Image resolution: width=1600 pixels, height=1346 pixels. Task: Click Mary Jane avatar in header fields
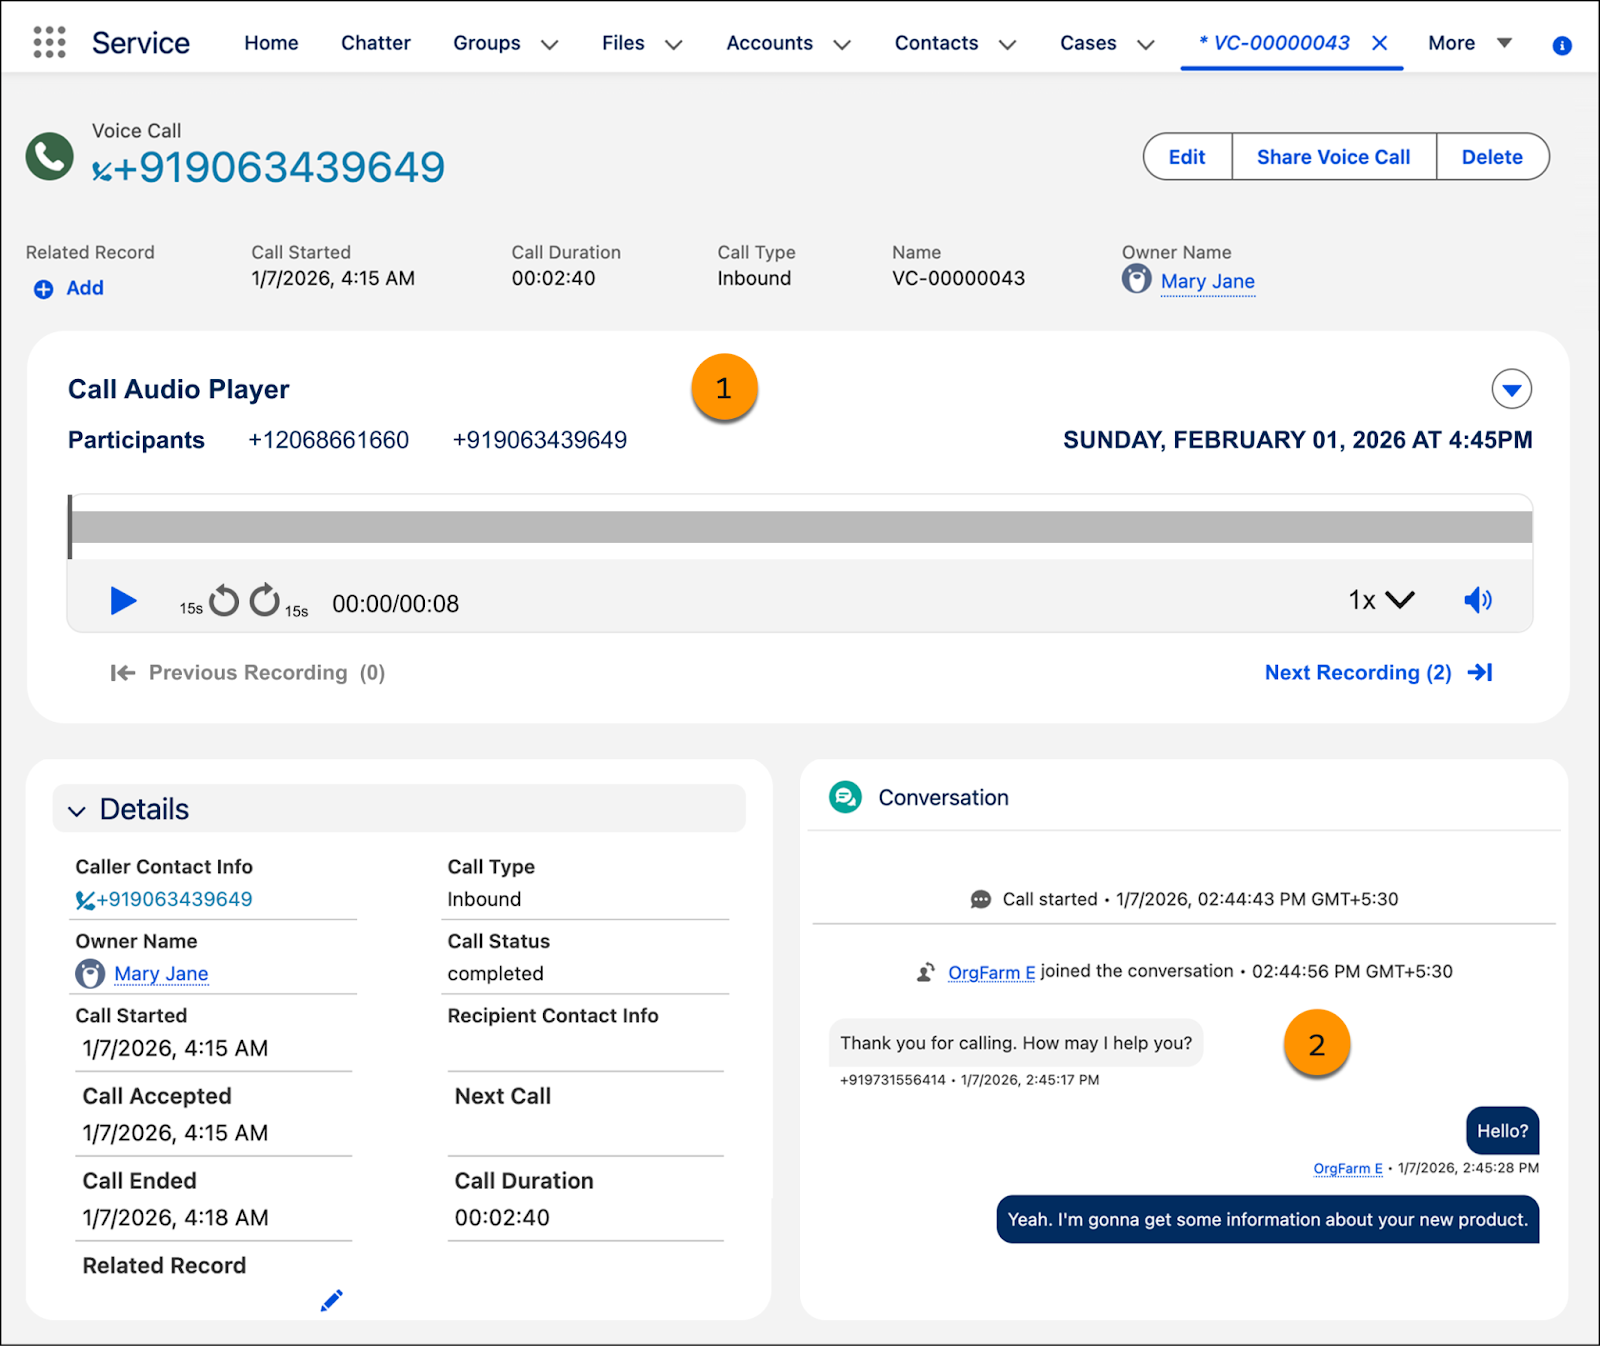tap(1136, 279)
